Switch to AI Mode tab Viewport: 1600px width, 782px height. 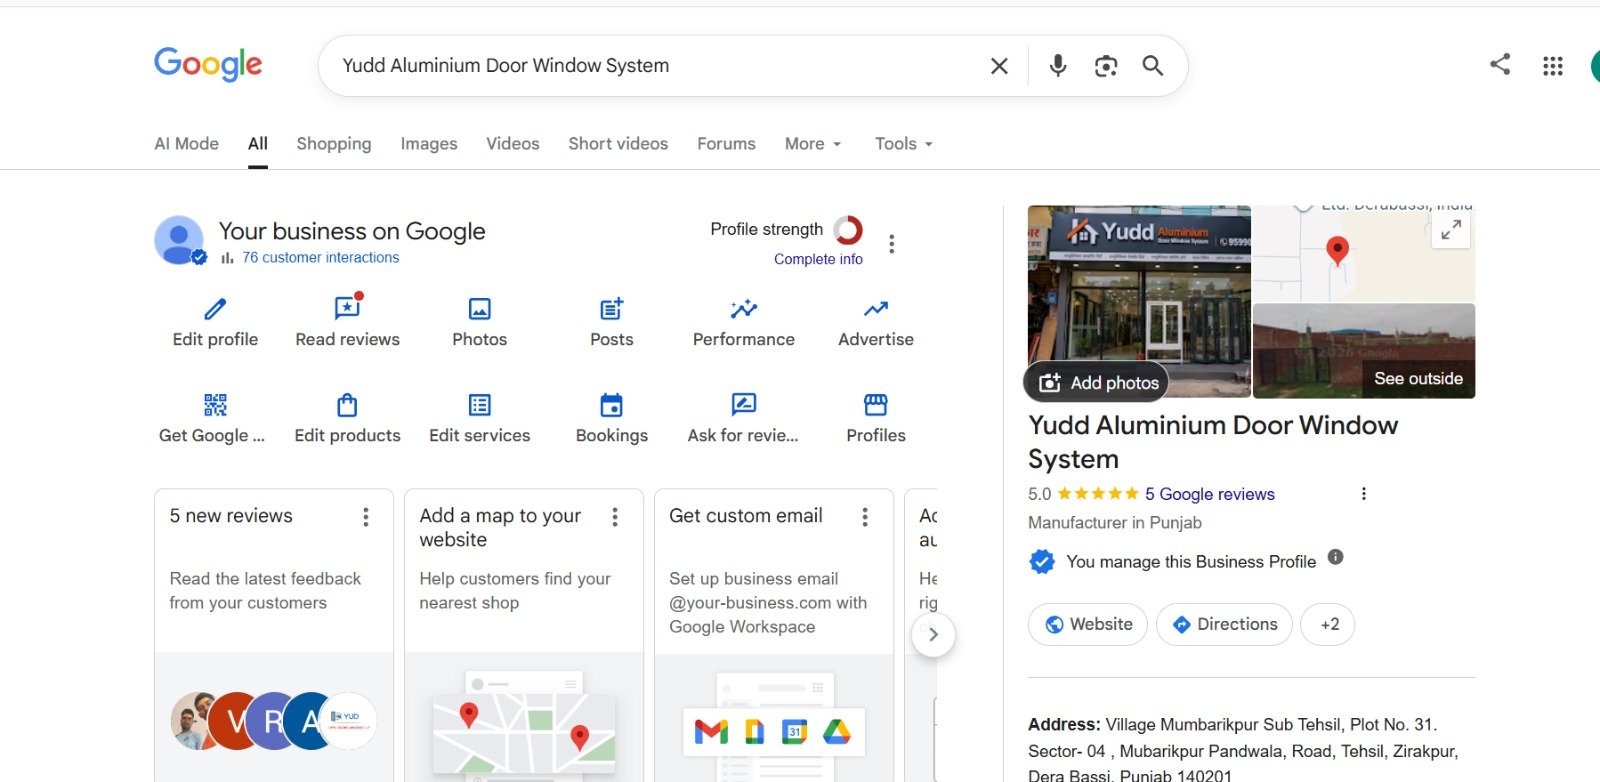186,144
